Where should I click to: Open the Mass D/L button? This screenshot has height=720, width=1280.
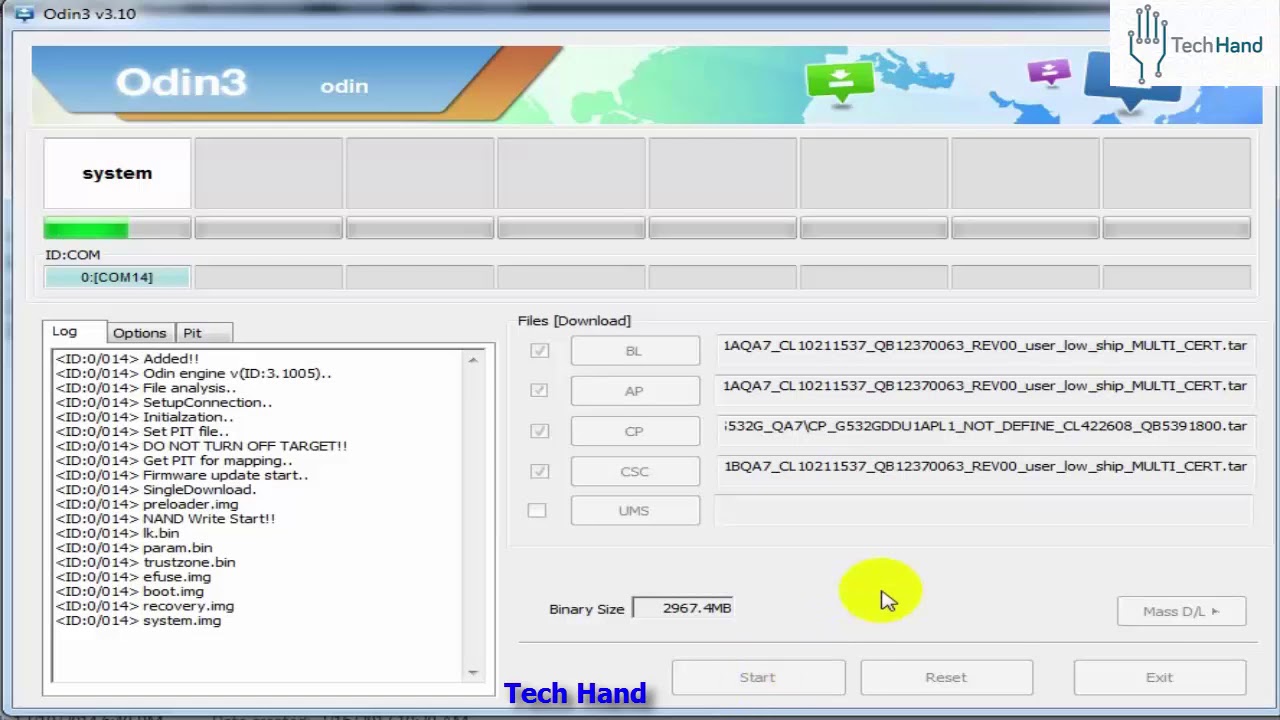click(1182, 611)
